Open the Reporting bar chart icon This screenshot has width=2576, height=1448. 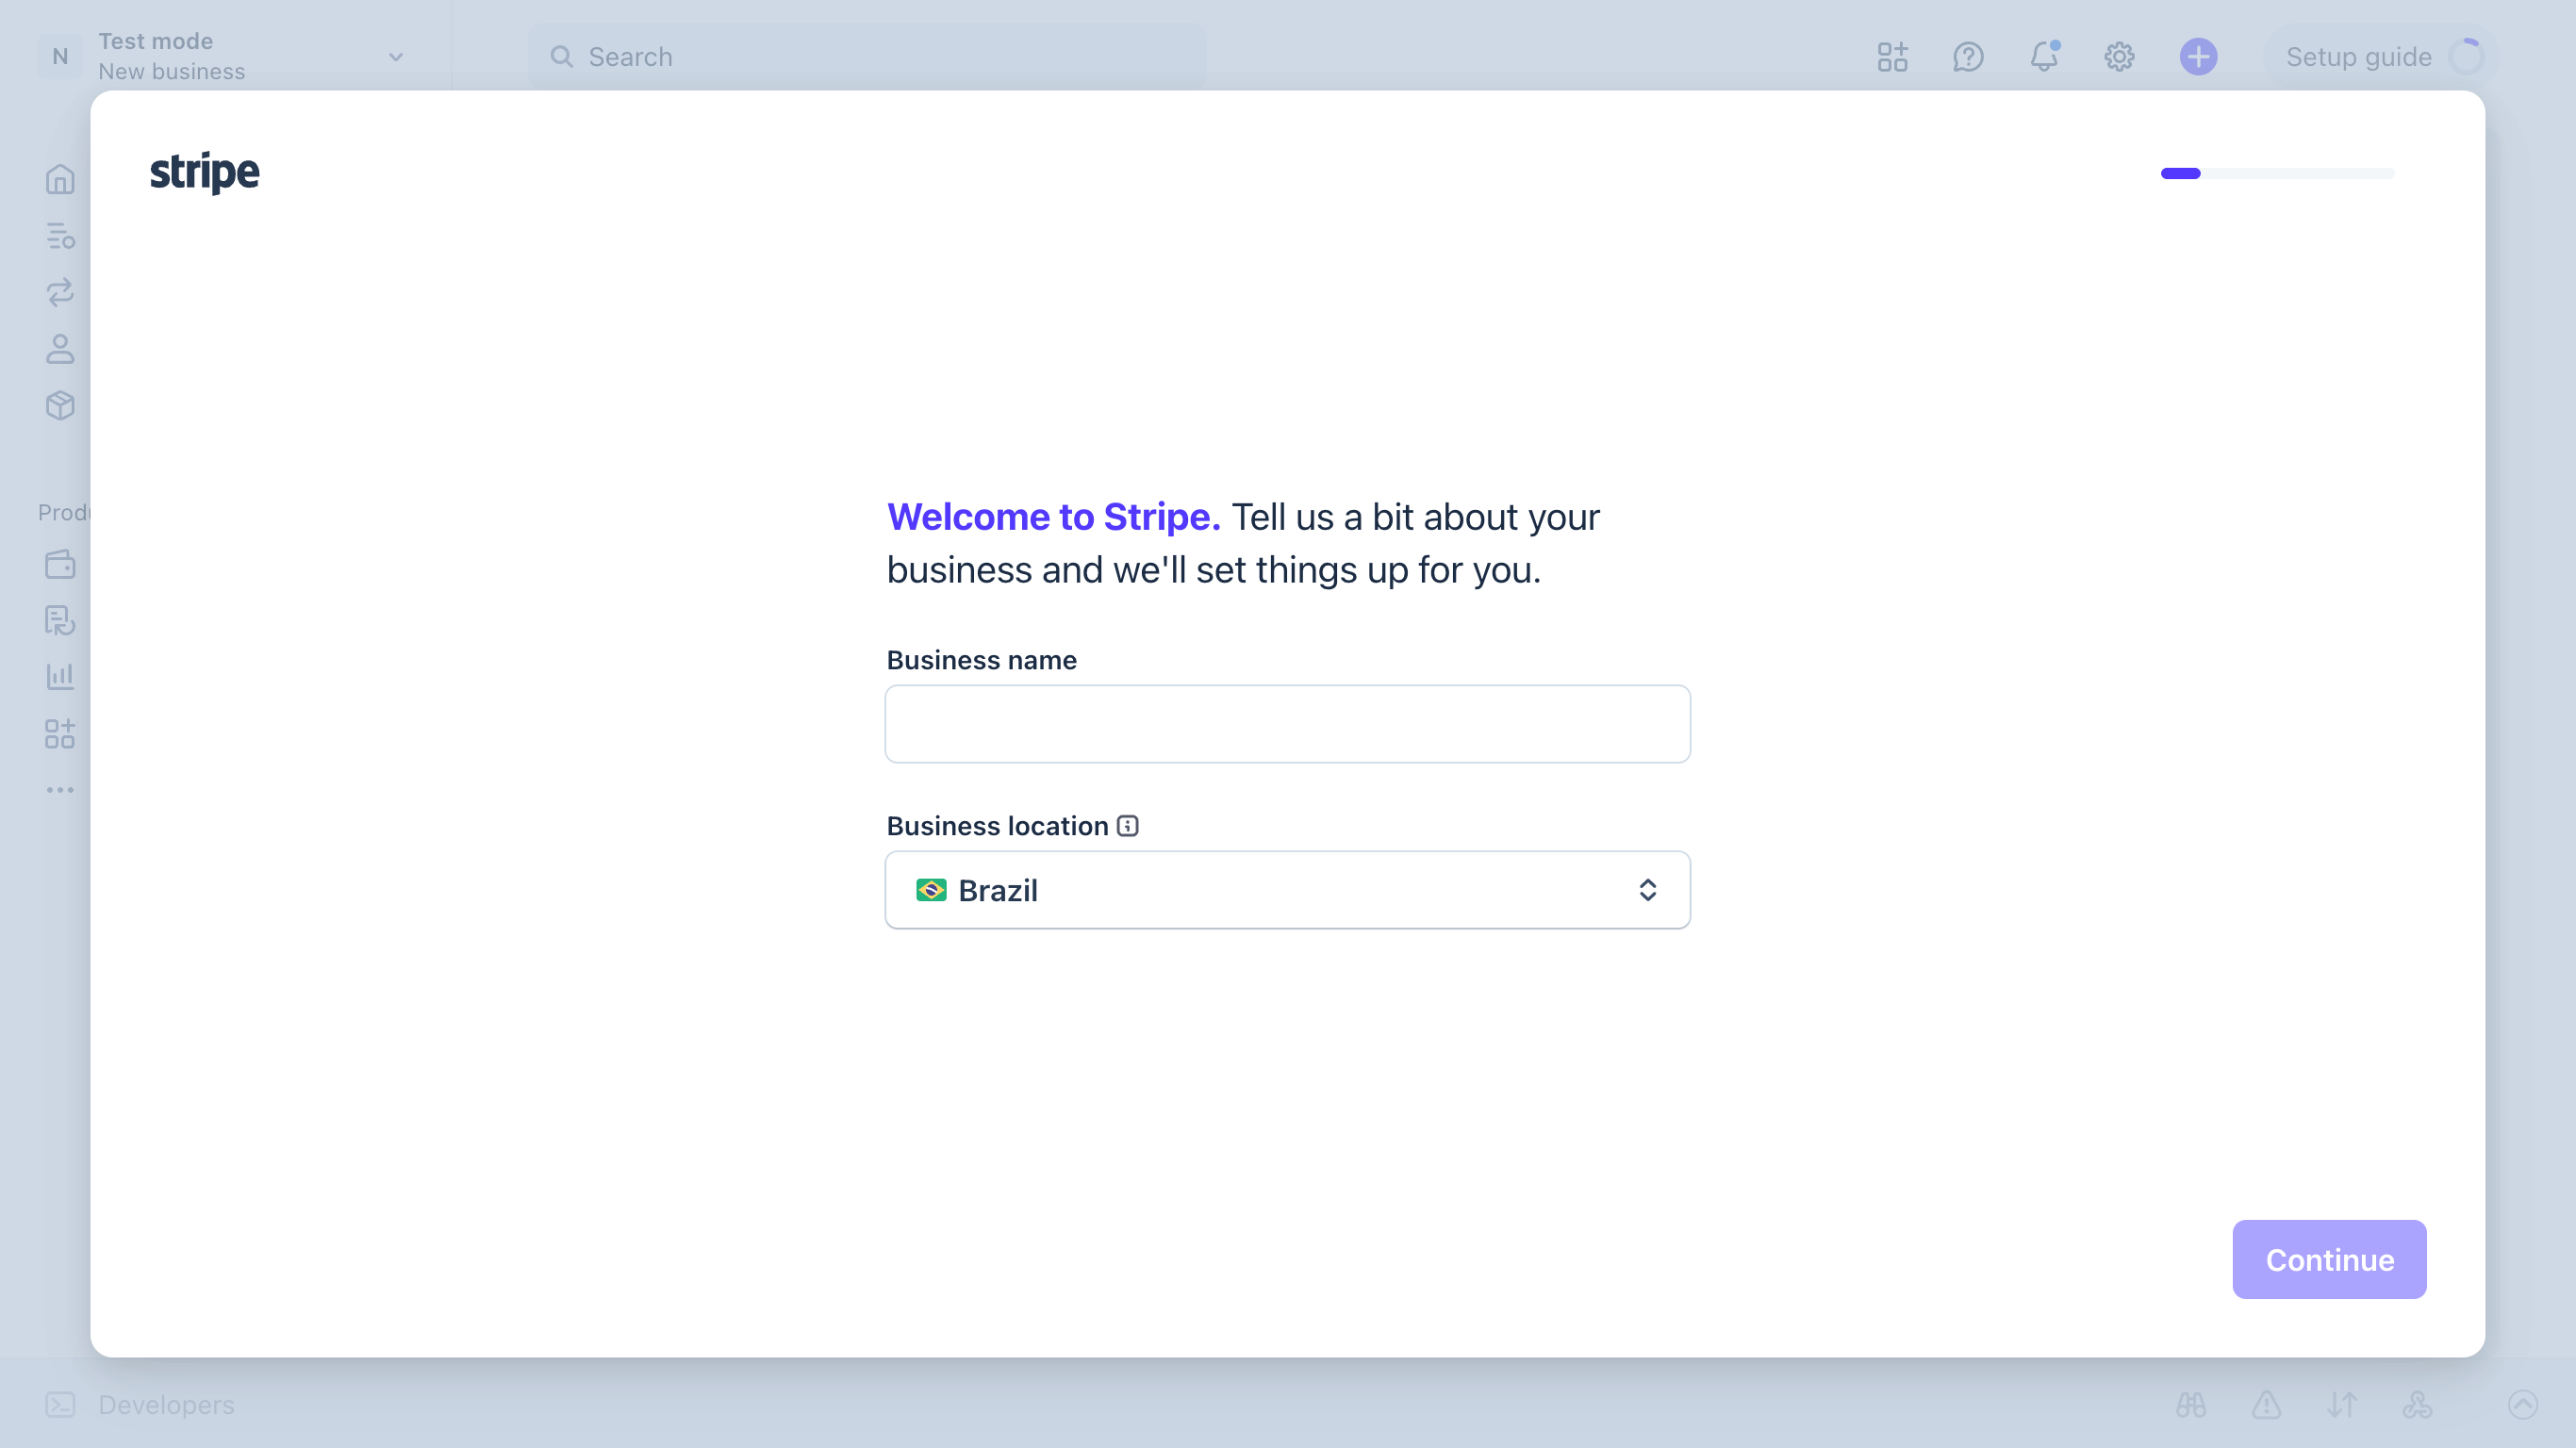[60, 677]
